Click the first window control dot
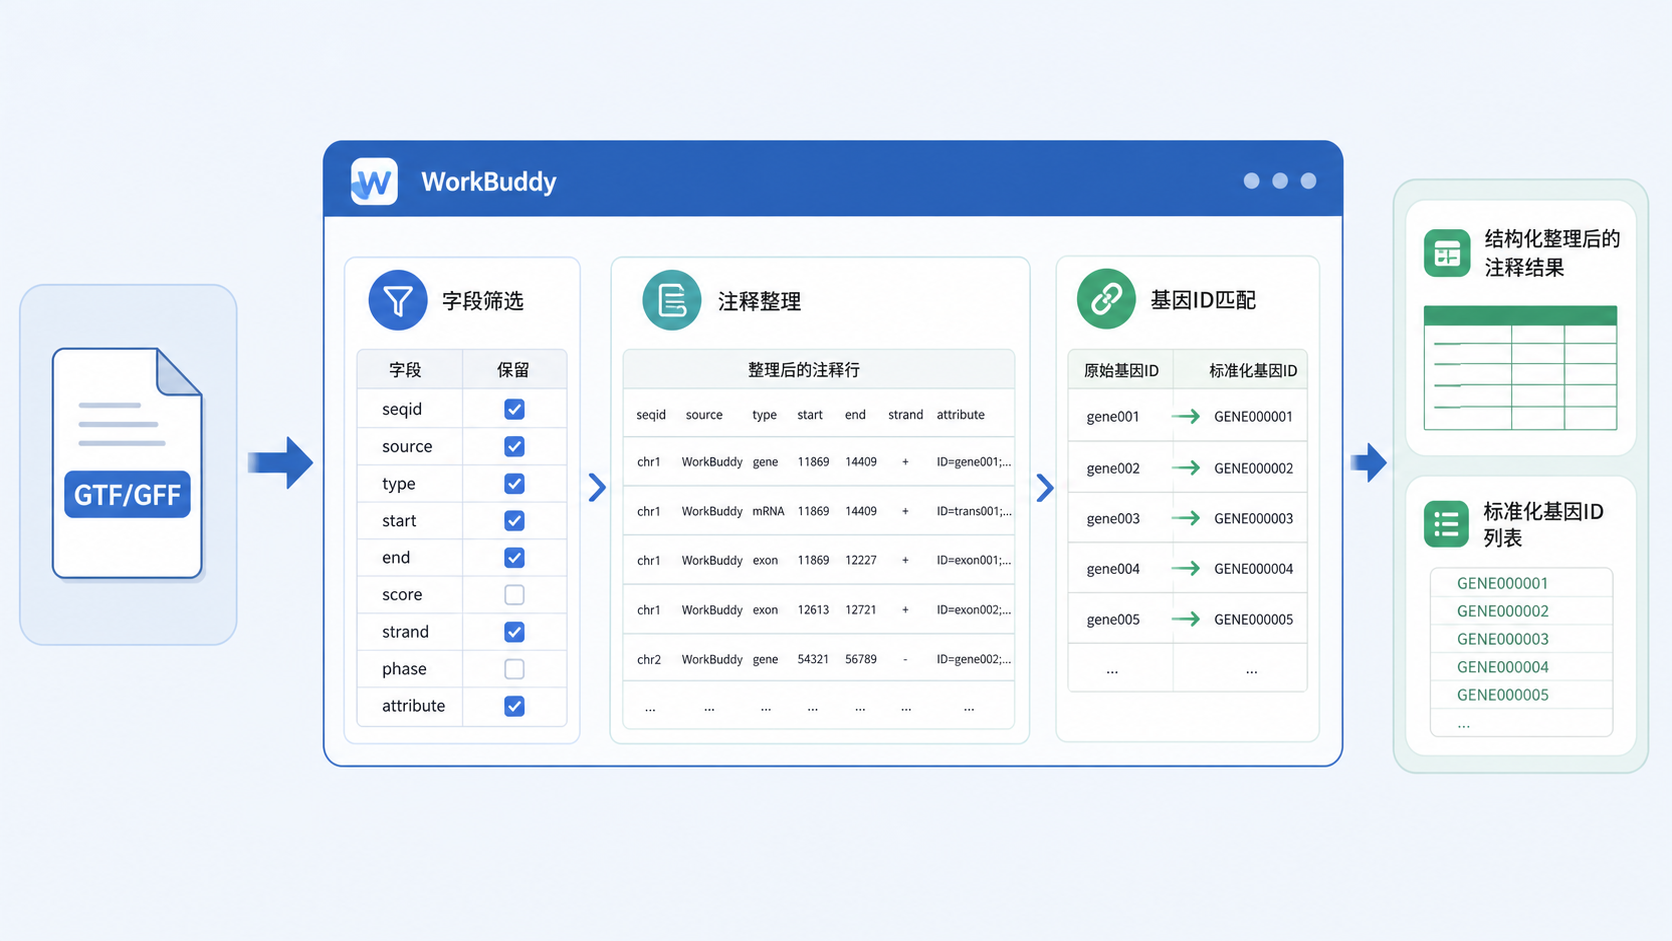The image size is (1672, 941). 1251,181
